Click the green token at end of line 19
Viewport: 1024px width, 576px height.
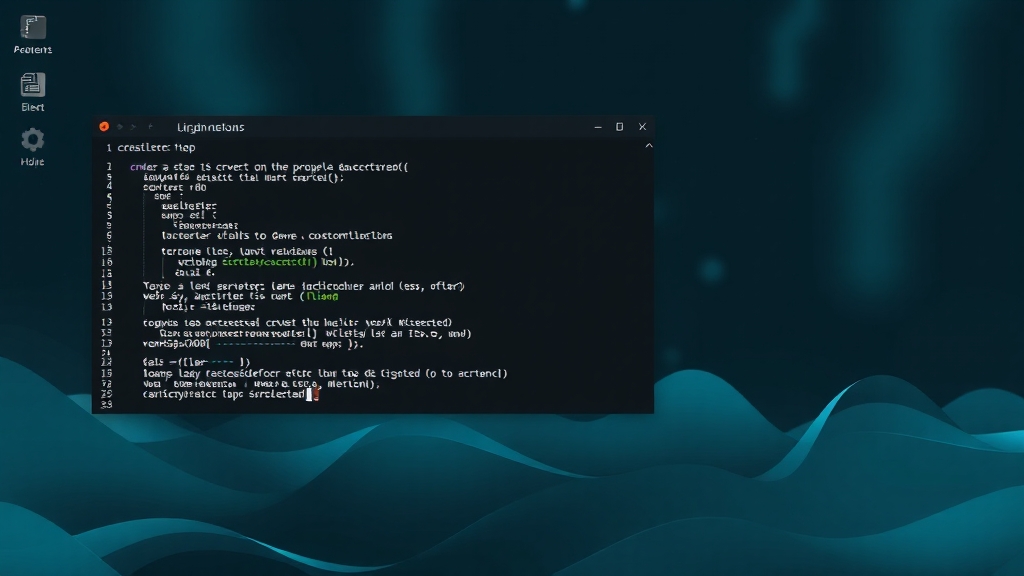(x=323, y=296)
